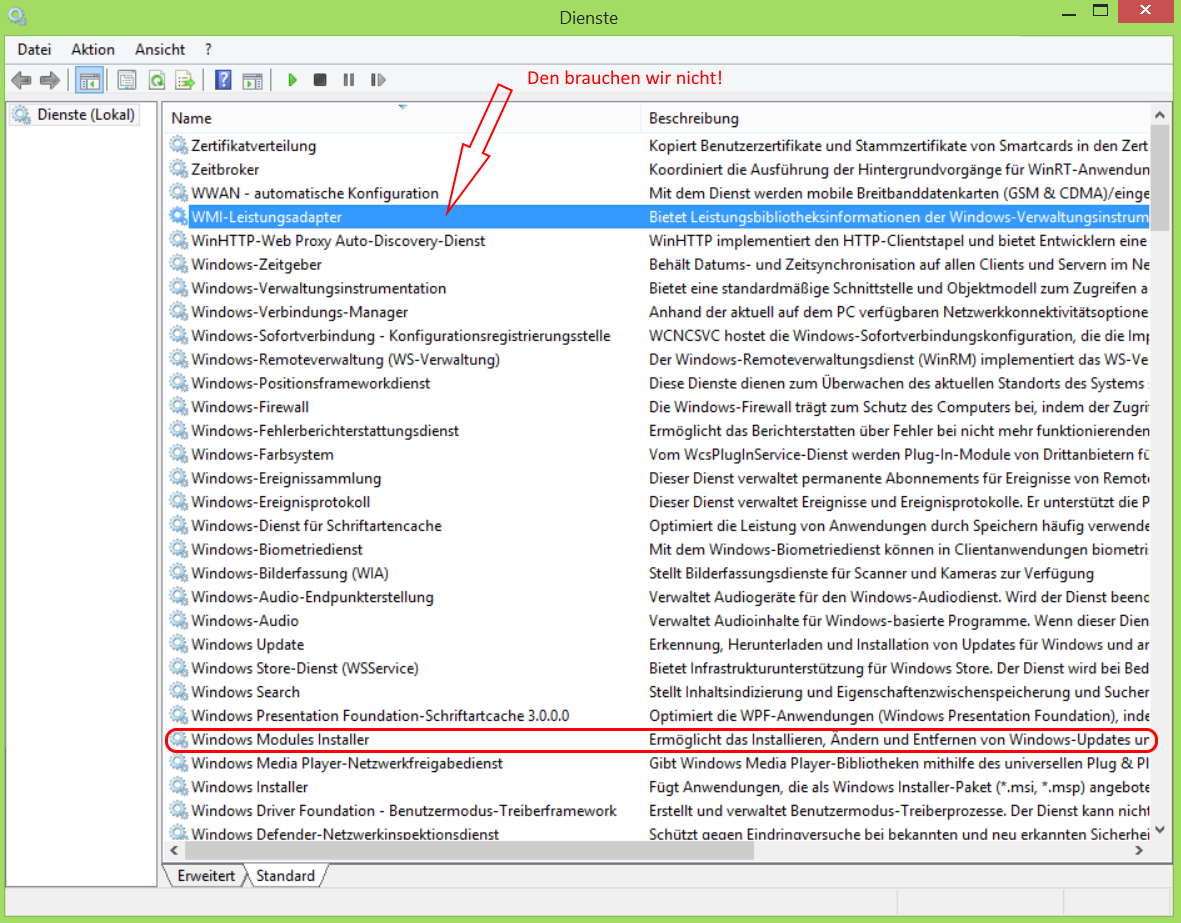
Task: Click the gear icon beside Windows-Audio
Action: (x=178, y=621)
